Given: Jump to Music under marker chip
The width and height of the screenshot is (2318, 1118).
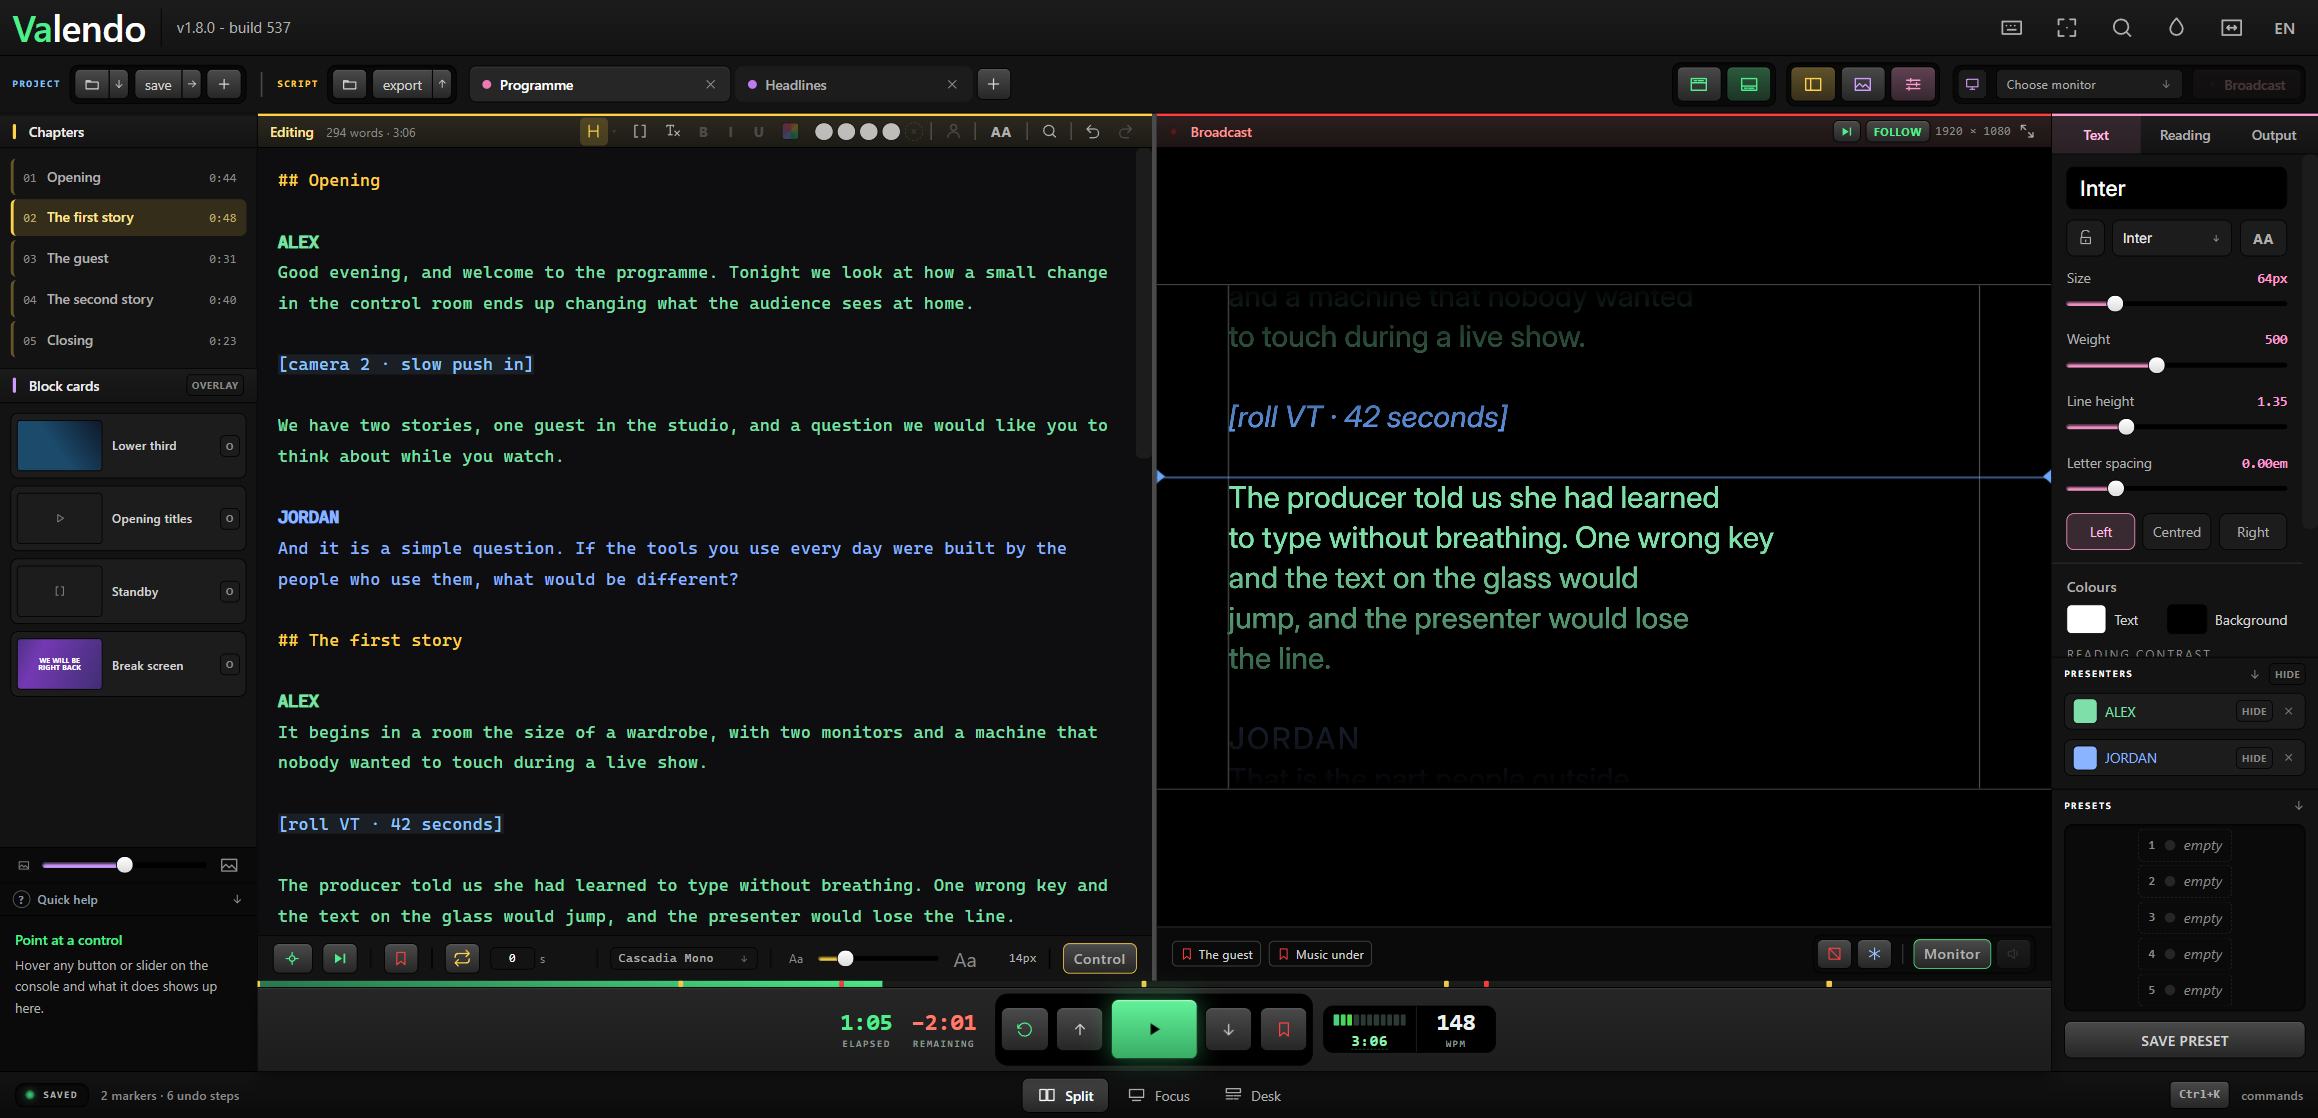Looking at the screenshot, I should (x=1320, y=954).
